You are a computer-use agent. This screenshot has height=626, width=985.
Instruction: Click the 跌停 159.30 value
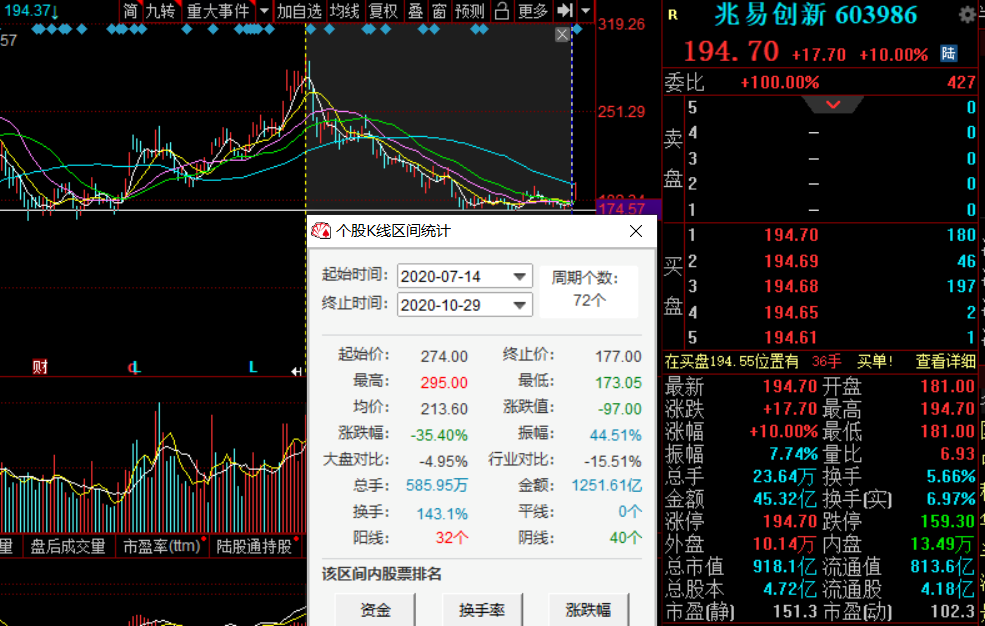(947, 521)
